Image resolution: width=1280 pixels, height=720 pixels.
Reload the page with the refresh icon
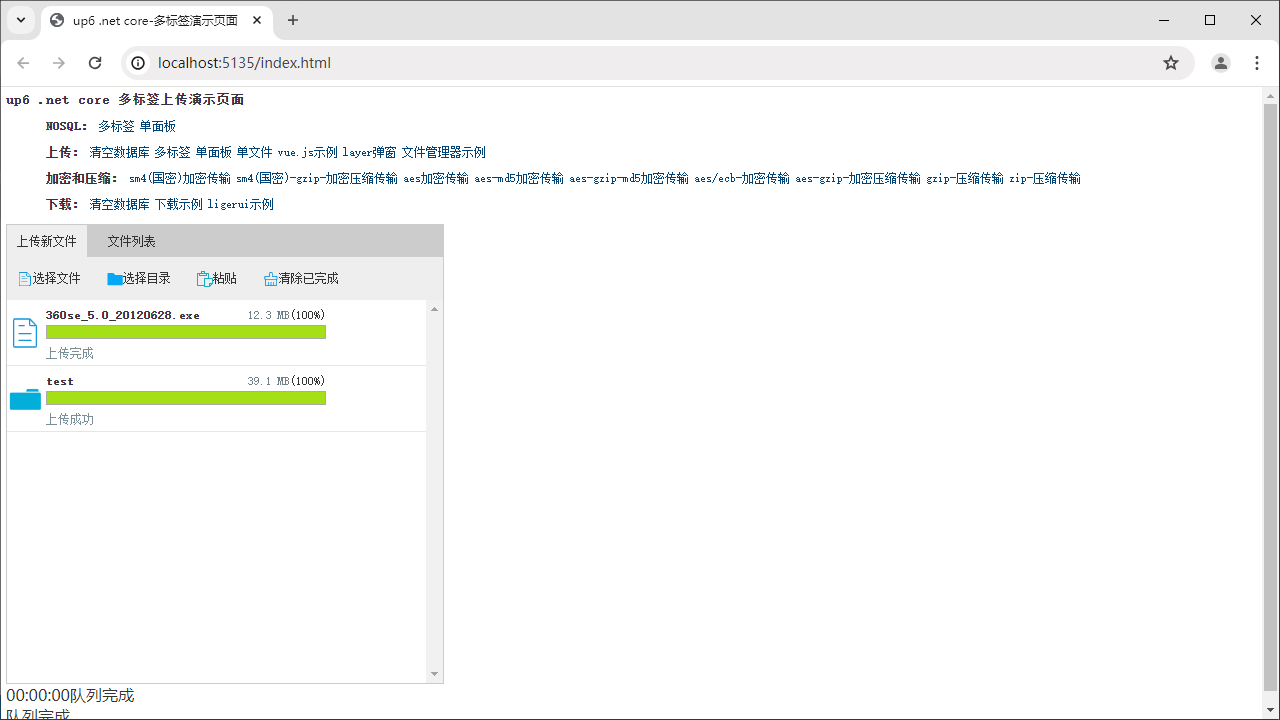95,63
